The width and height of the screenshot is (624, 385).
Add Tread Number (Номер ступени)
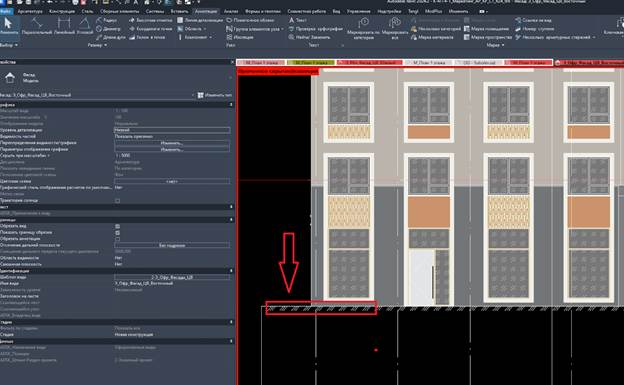pyautogui.click(x=534, y=29)
